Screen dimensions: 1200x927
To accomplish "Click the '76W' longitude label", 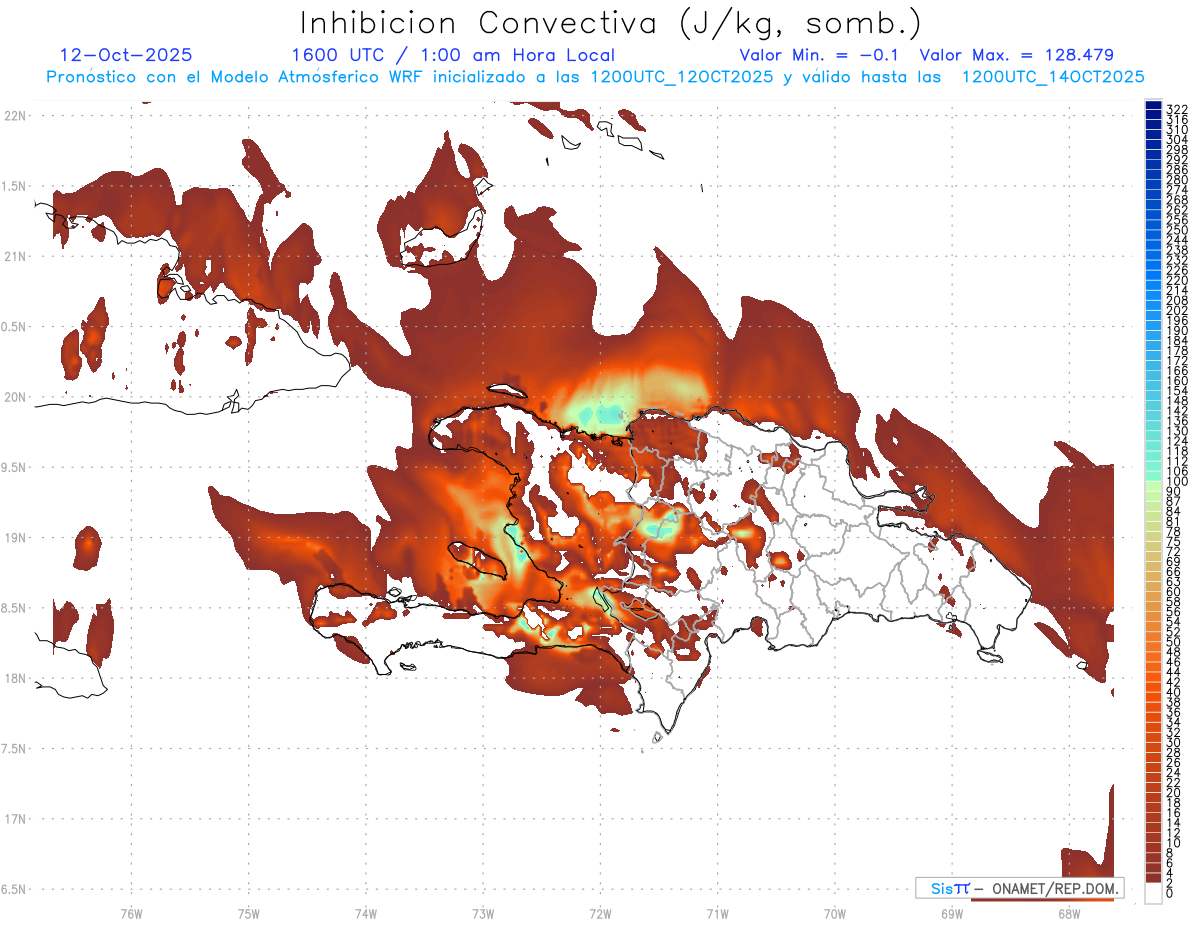I will tap(131, 913).
